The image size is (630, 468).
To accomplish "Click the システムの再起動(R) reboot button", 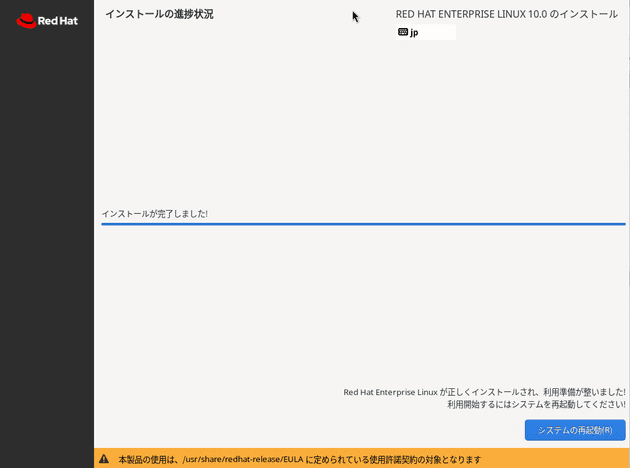I will (575, 430).
